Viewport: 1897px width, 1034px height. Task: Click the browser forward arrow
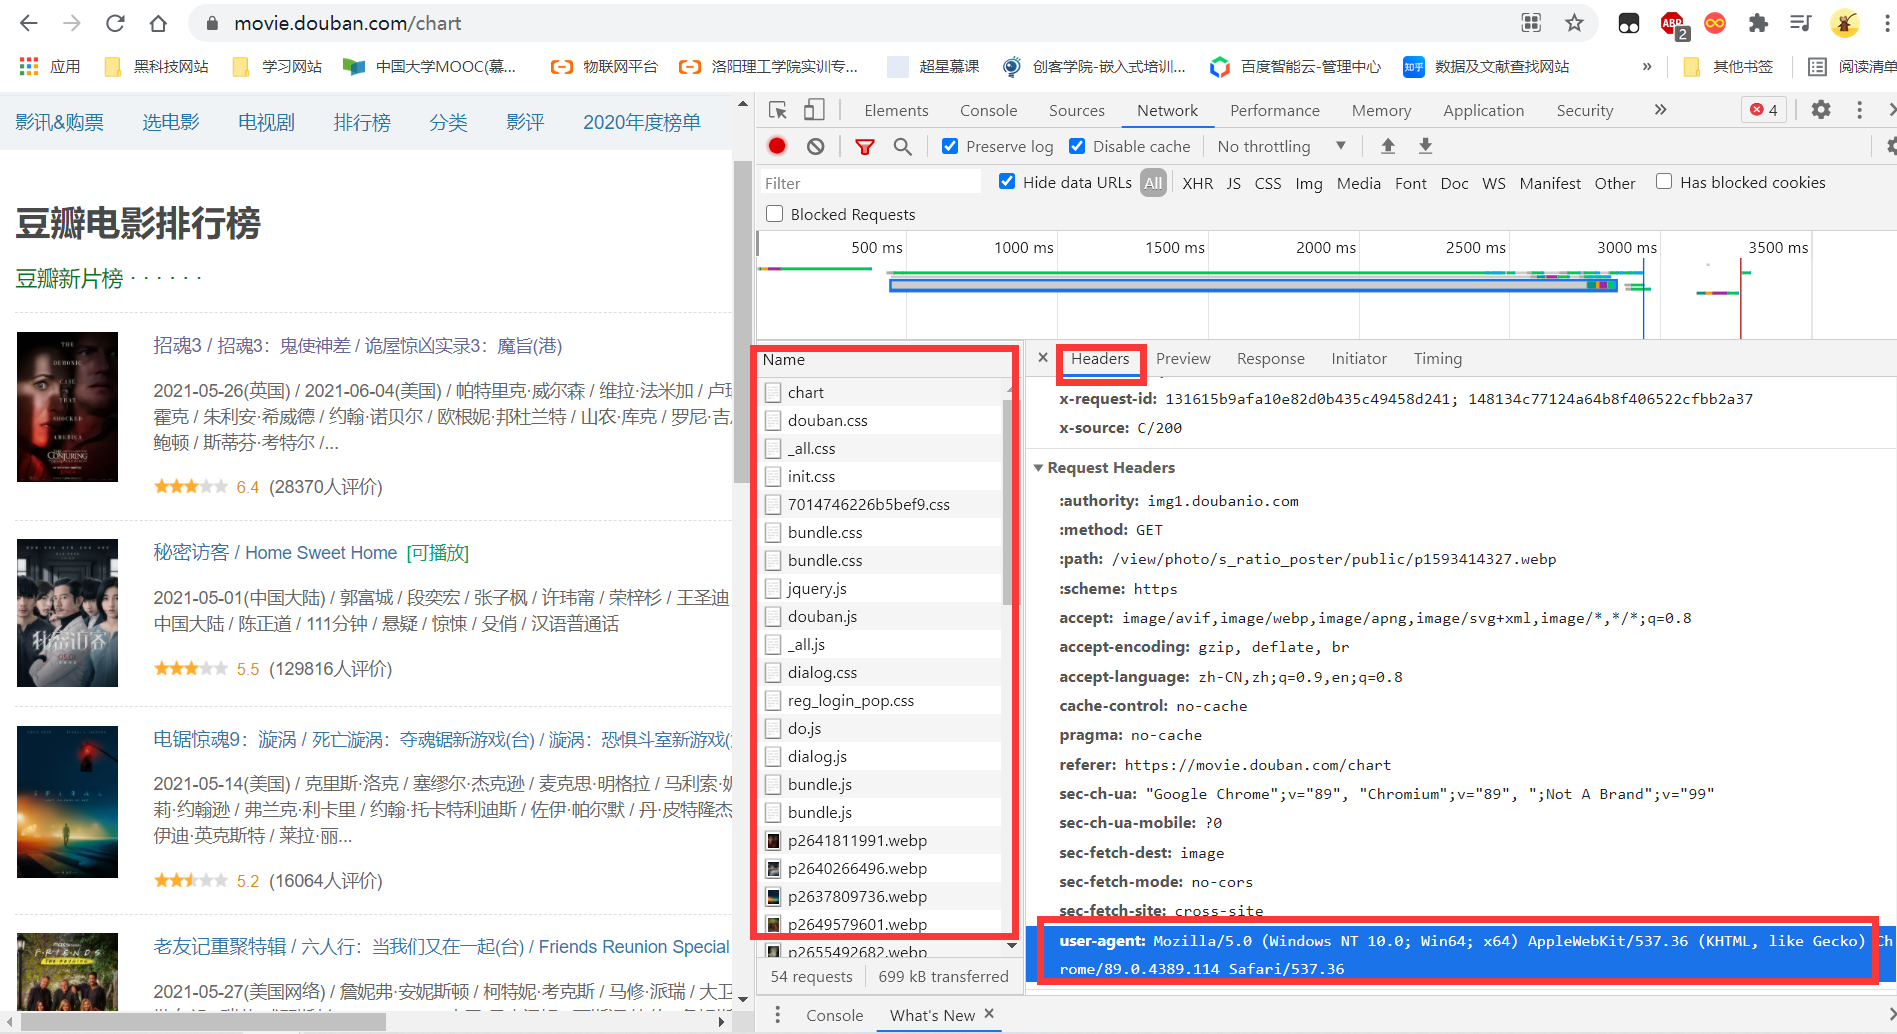click(x=72, y=23)
